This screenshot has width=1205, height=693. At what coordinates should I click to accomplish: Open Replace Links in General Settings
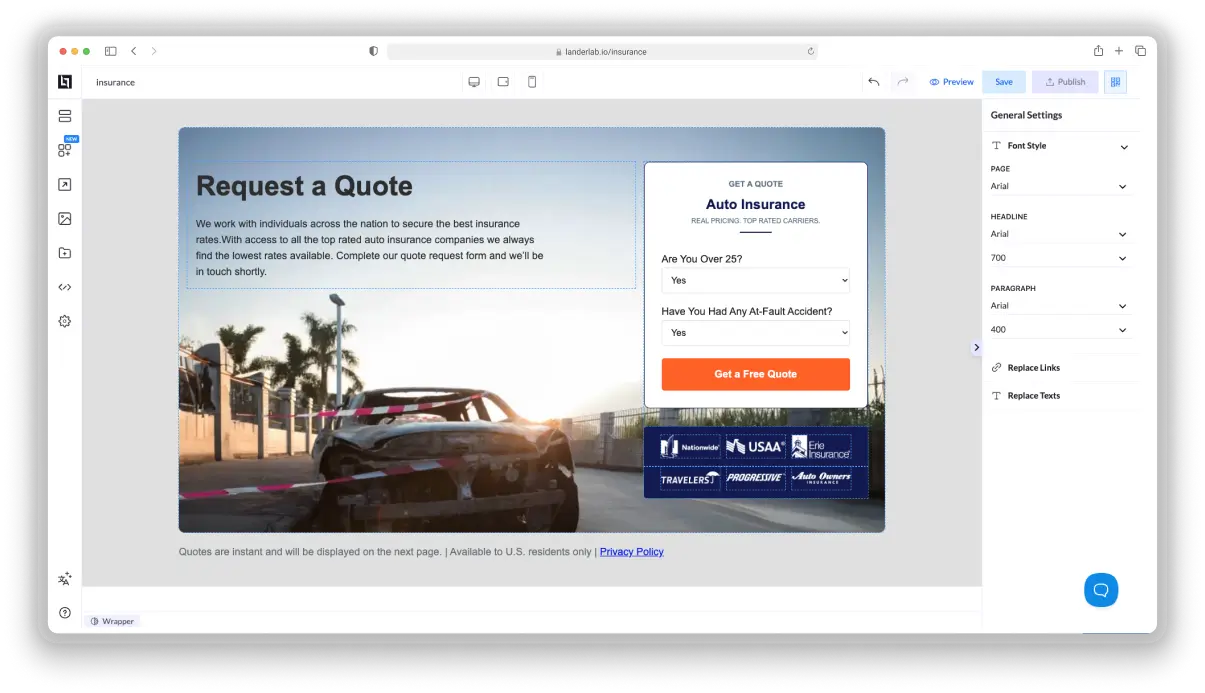pos(1033,368)
